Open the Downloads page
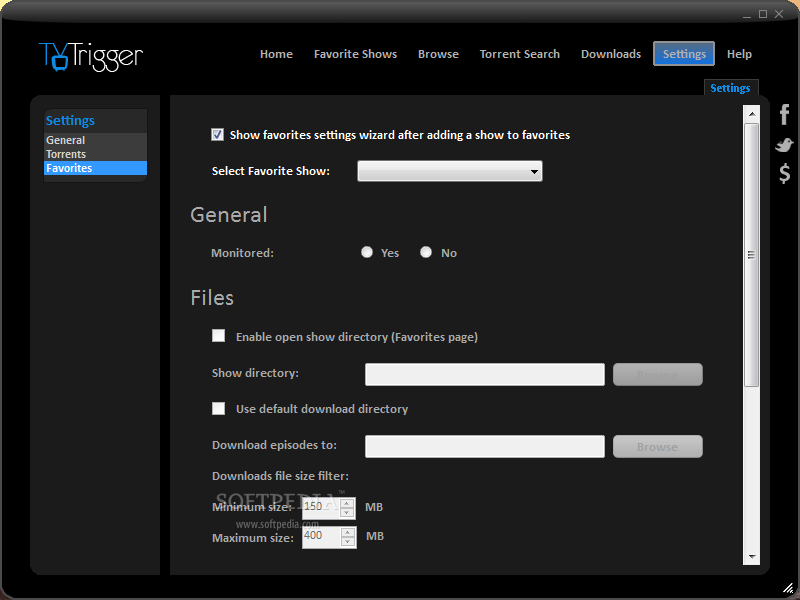The height and width of the screenshot is (600, 800). click(611, 54)
